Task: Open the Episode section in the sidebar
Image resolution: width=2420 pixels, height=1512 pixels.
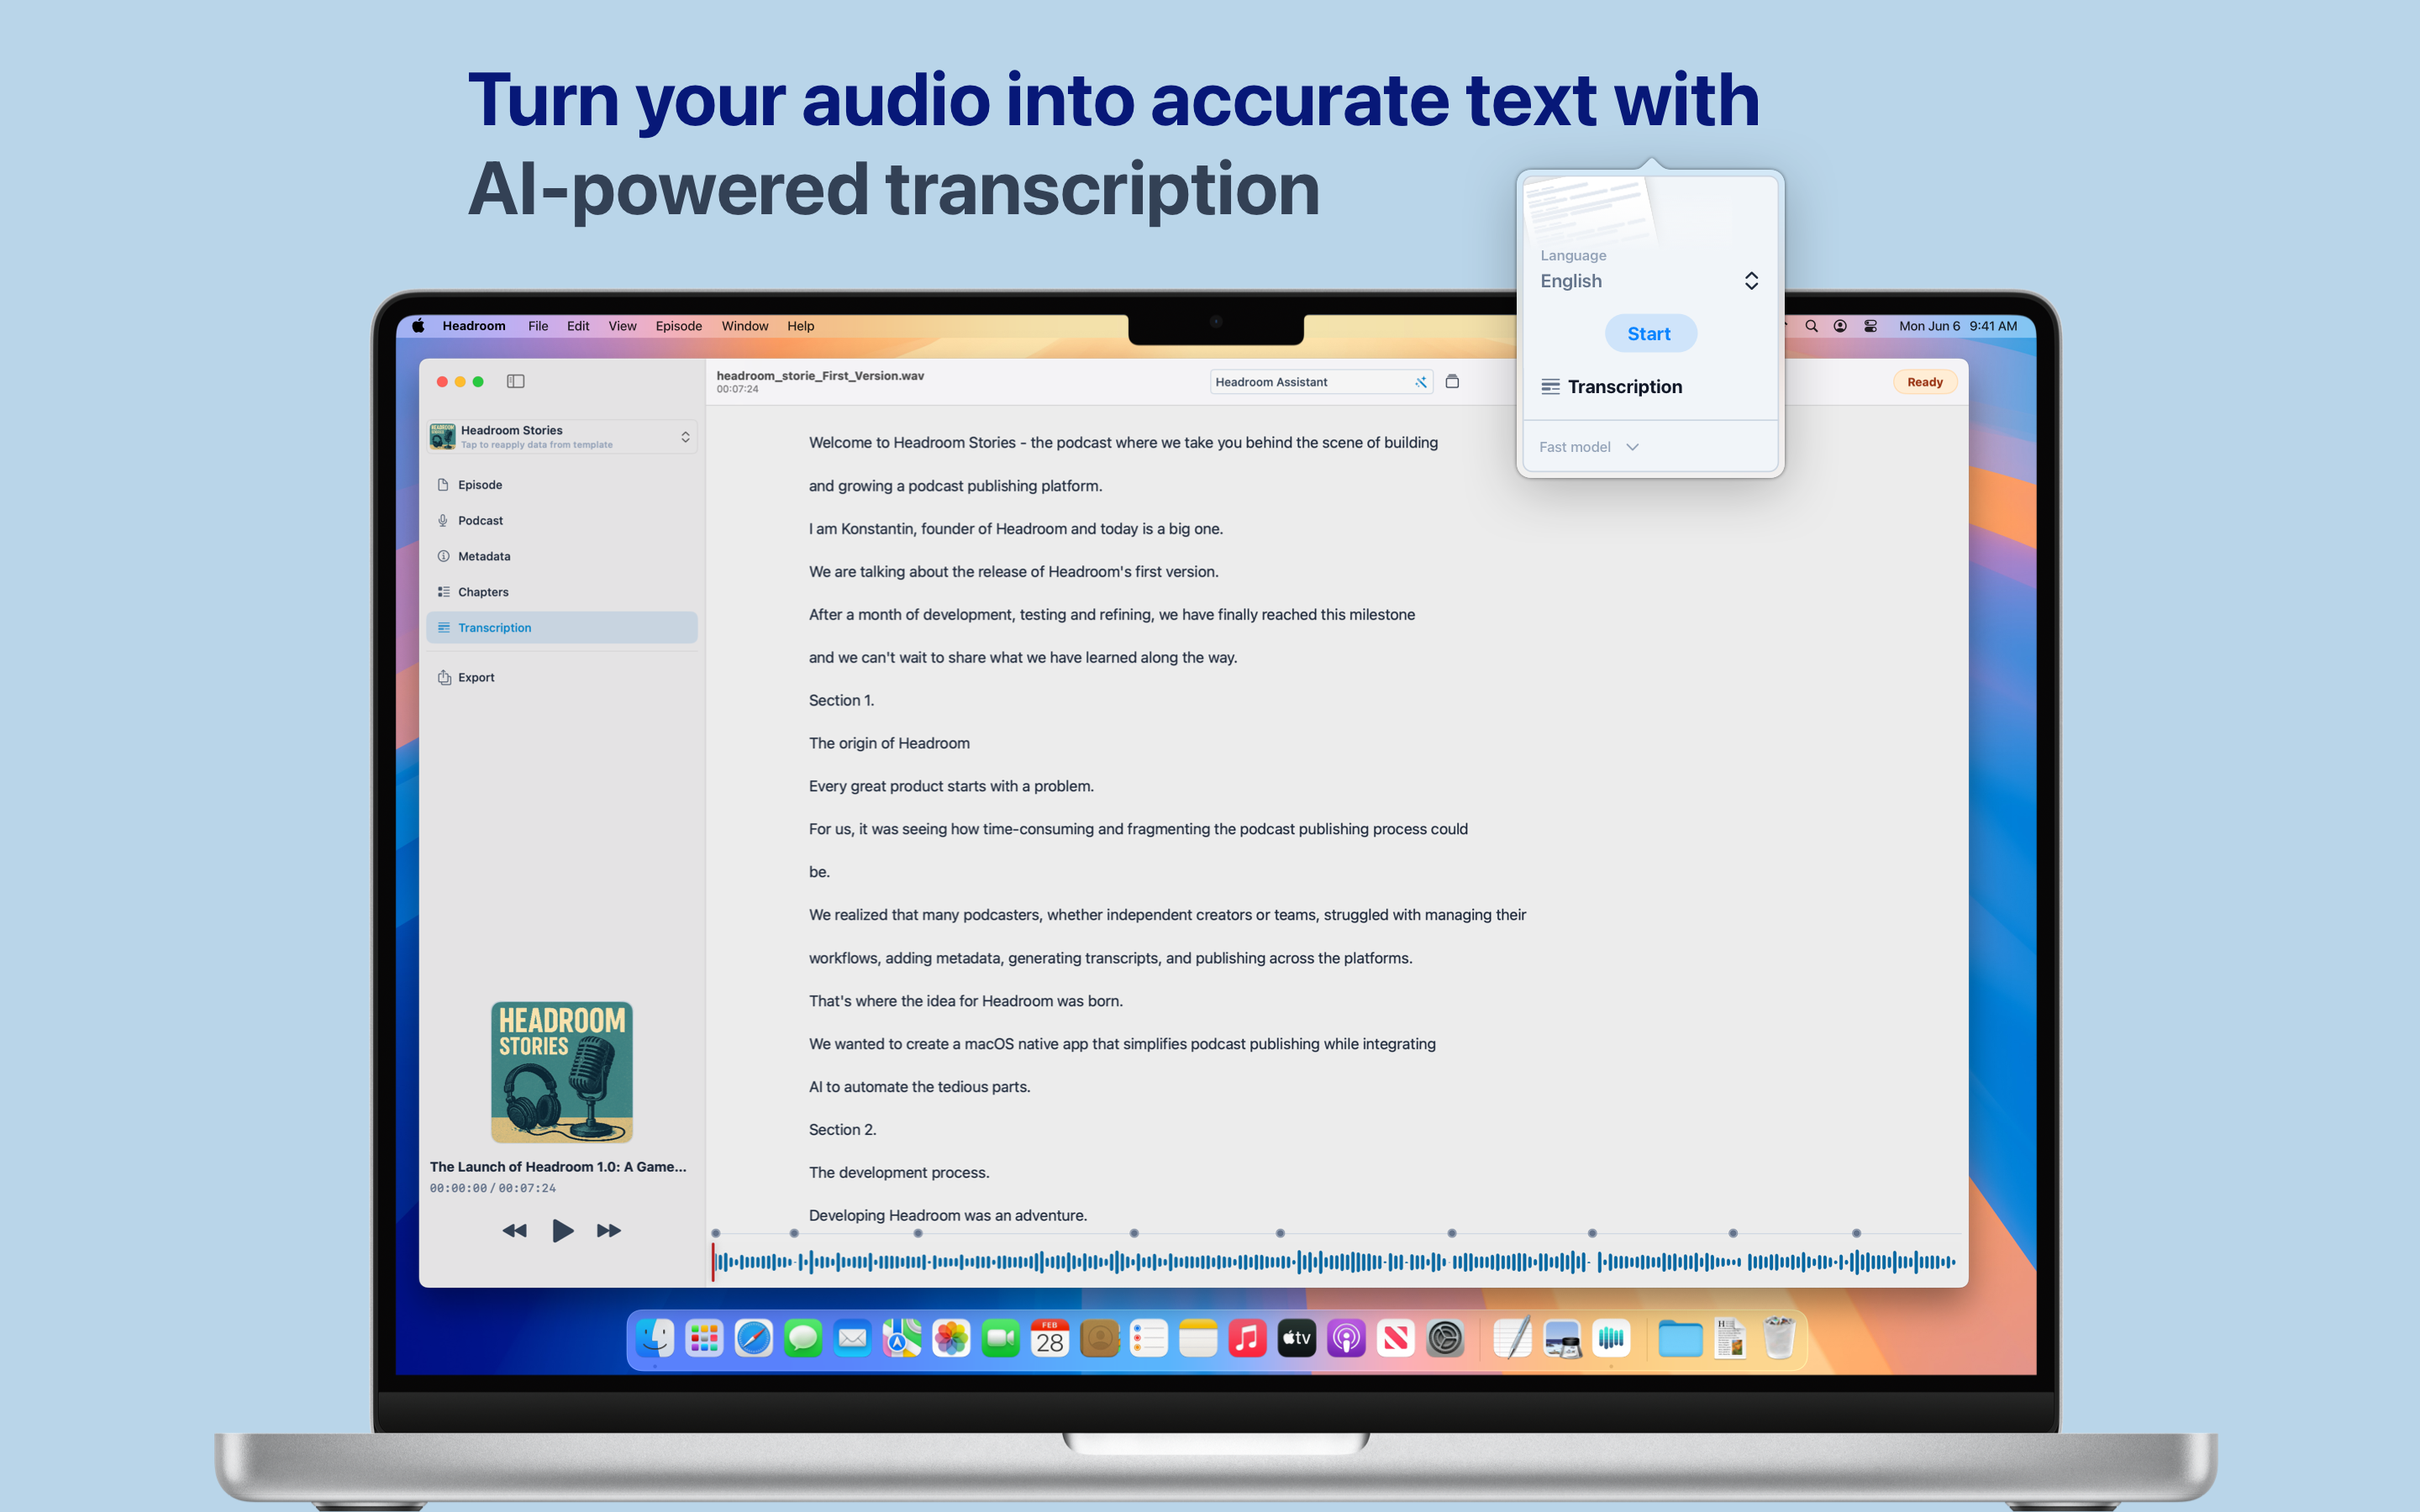Action: [480, 485]
